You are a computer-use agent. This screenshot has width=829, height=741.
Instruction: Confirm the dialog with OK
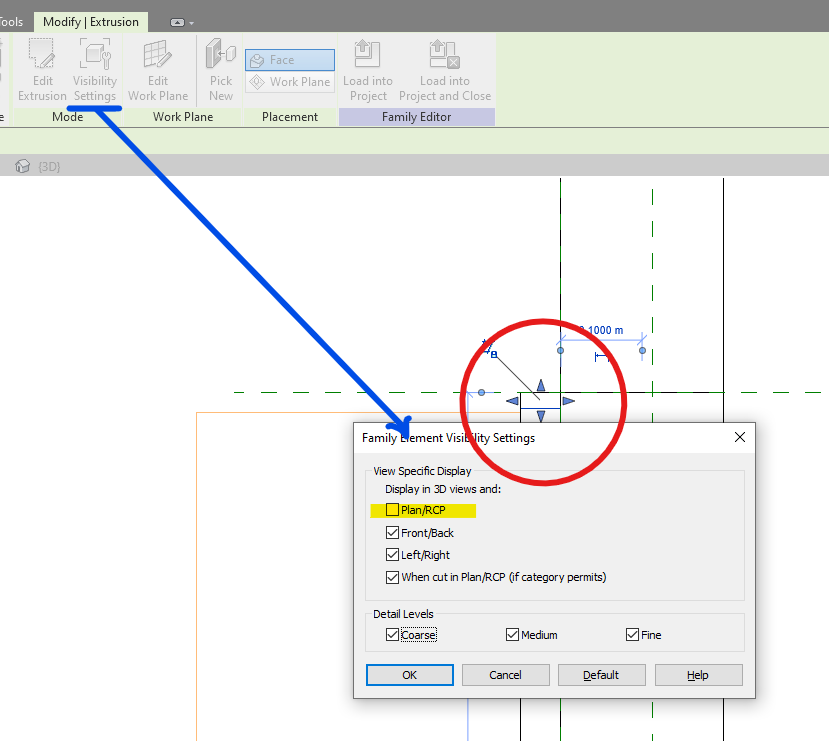410,675
